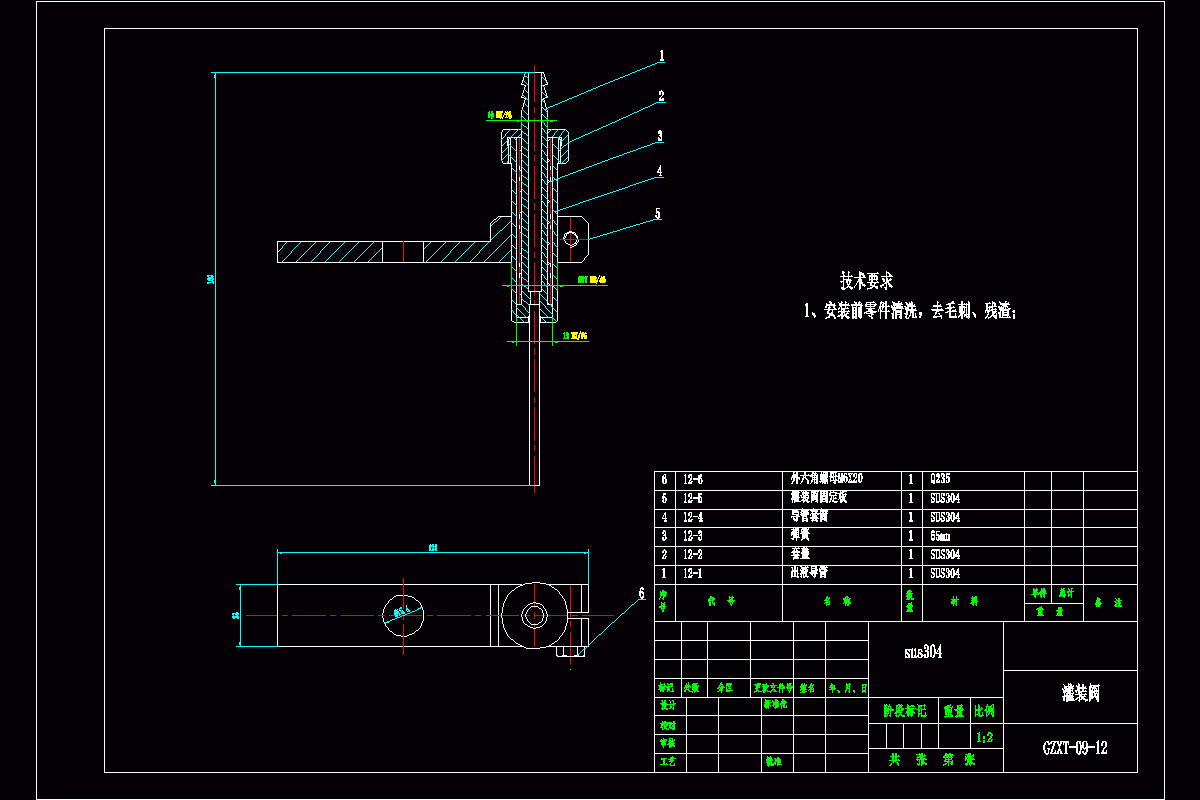Click SUS304 material in row 12-4

(x=945, y=517)
